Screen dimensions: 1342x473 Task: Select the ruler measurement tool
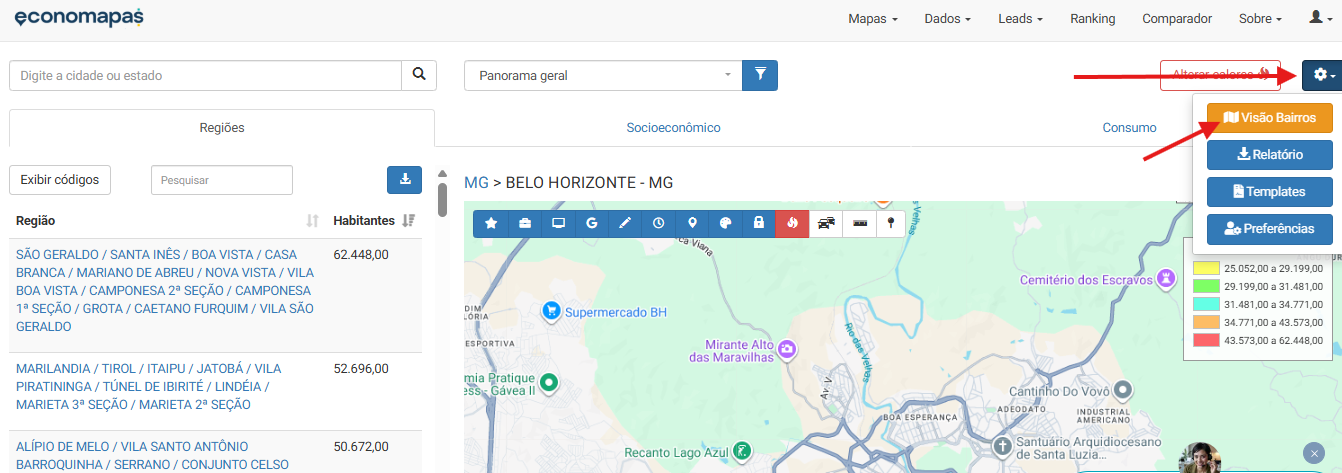pos(859,223)
